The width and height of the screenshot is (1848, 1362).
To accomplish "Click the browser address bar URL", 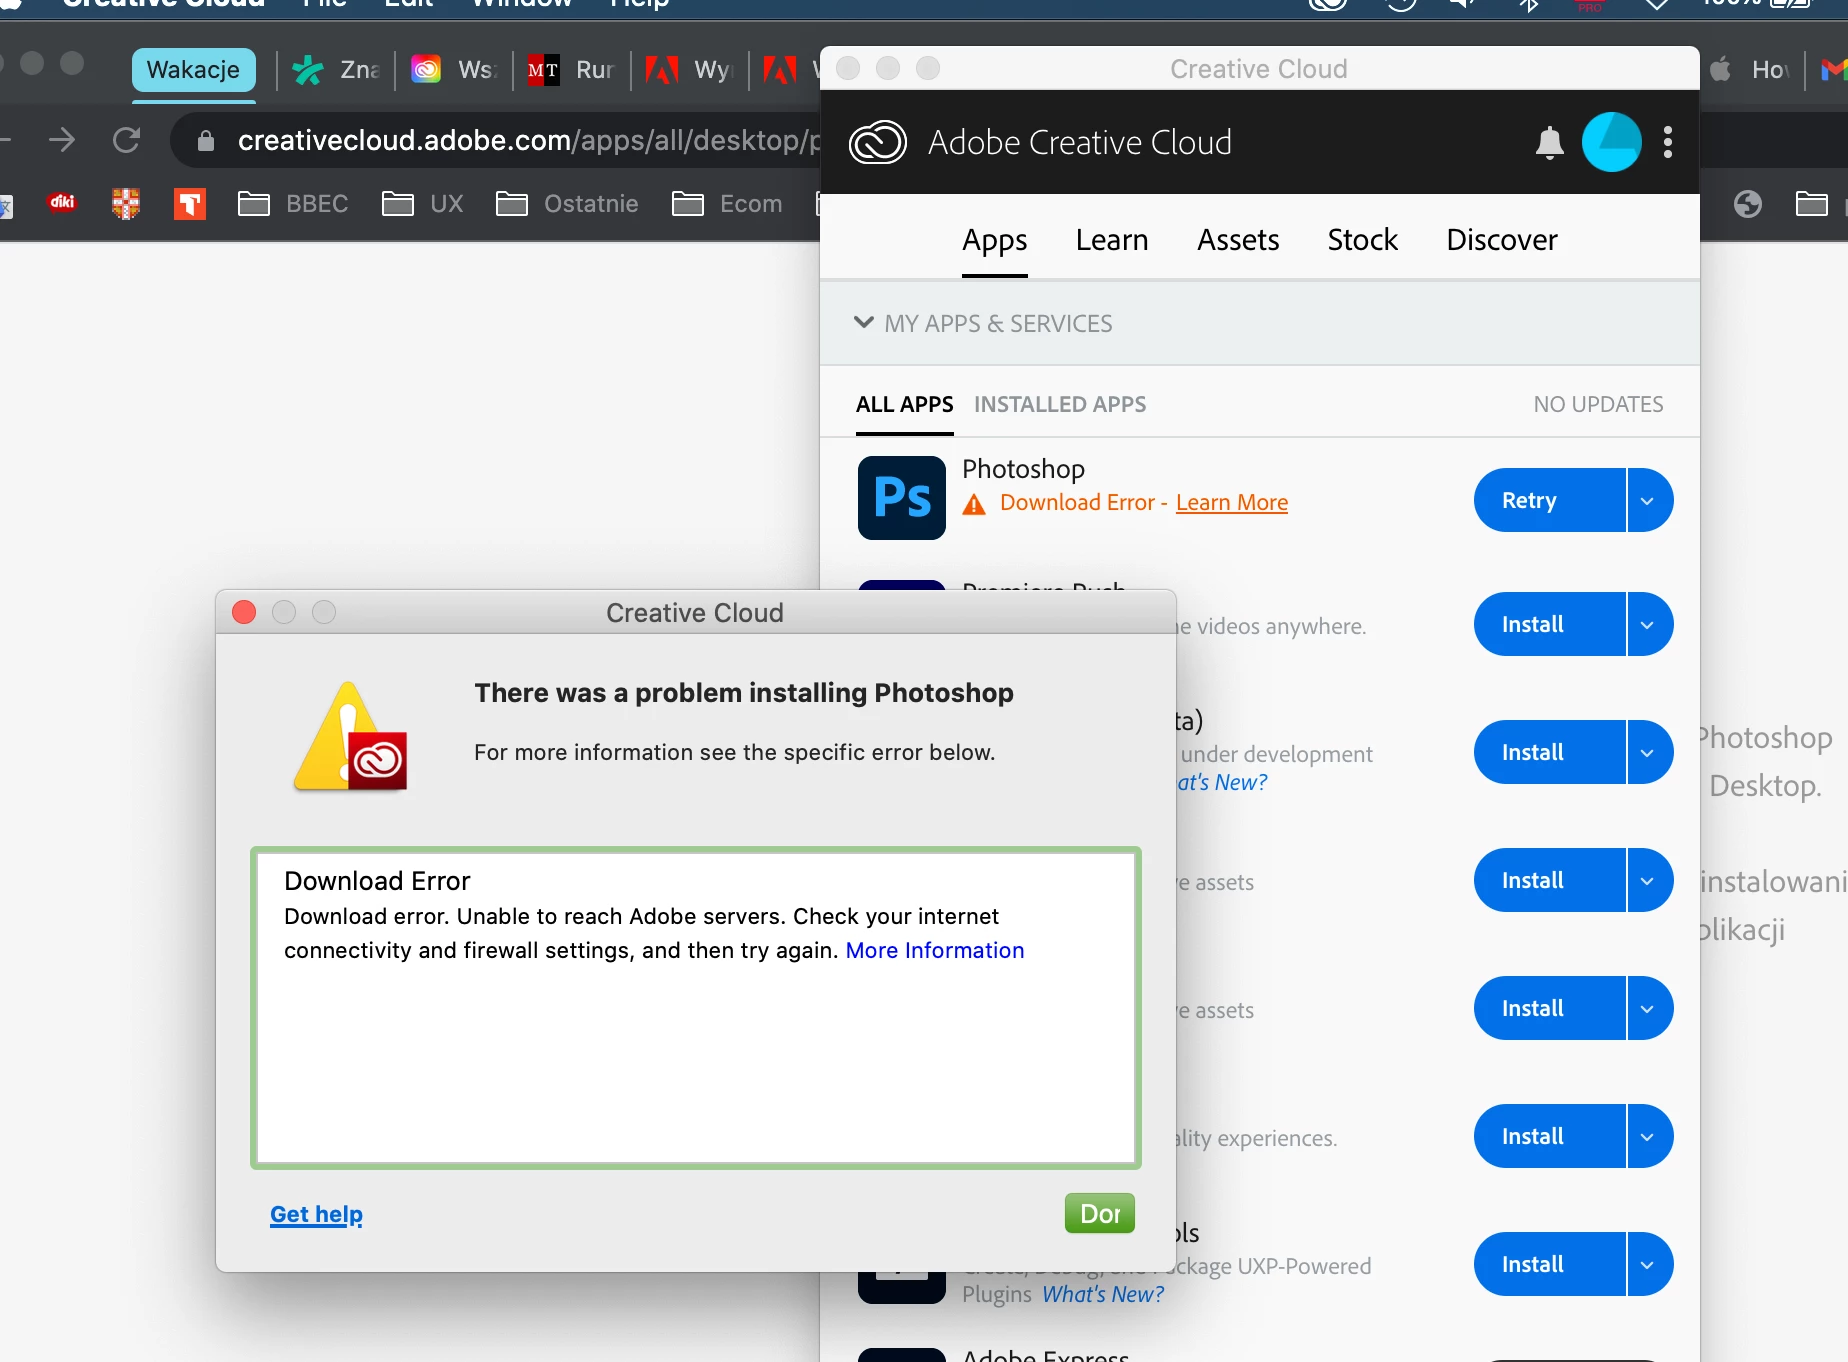I will pos(528,140).
